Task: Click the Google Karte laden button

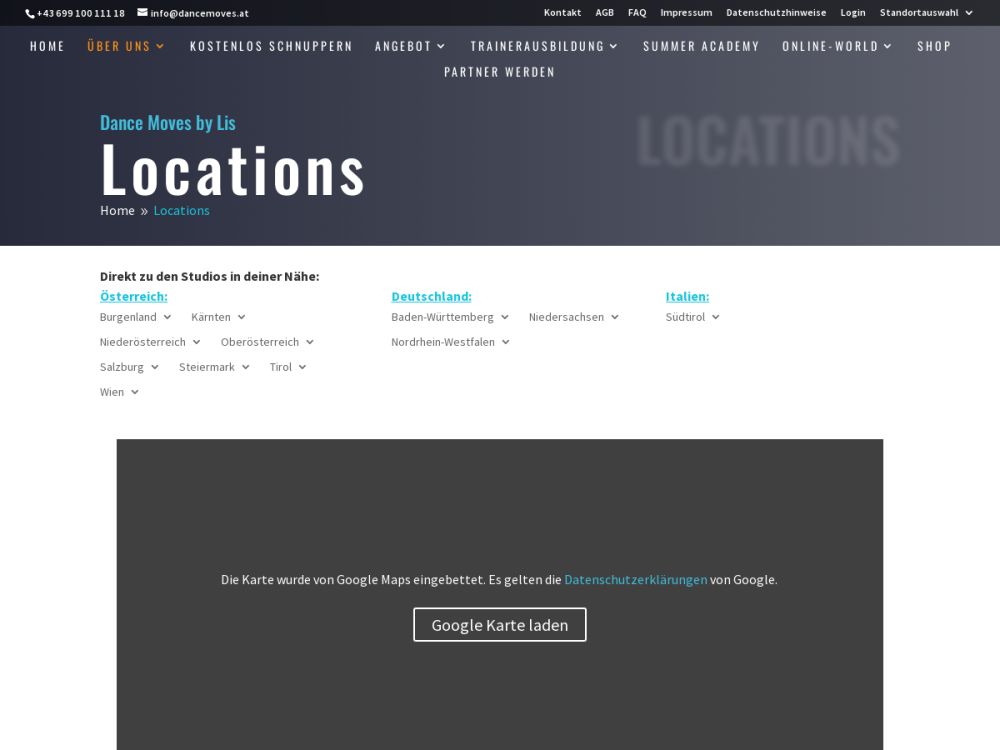Action: [x=499, y=624]
